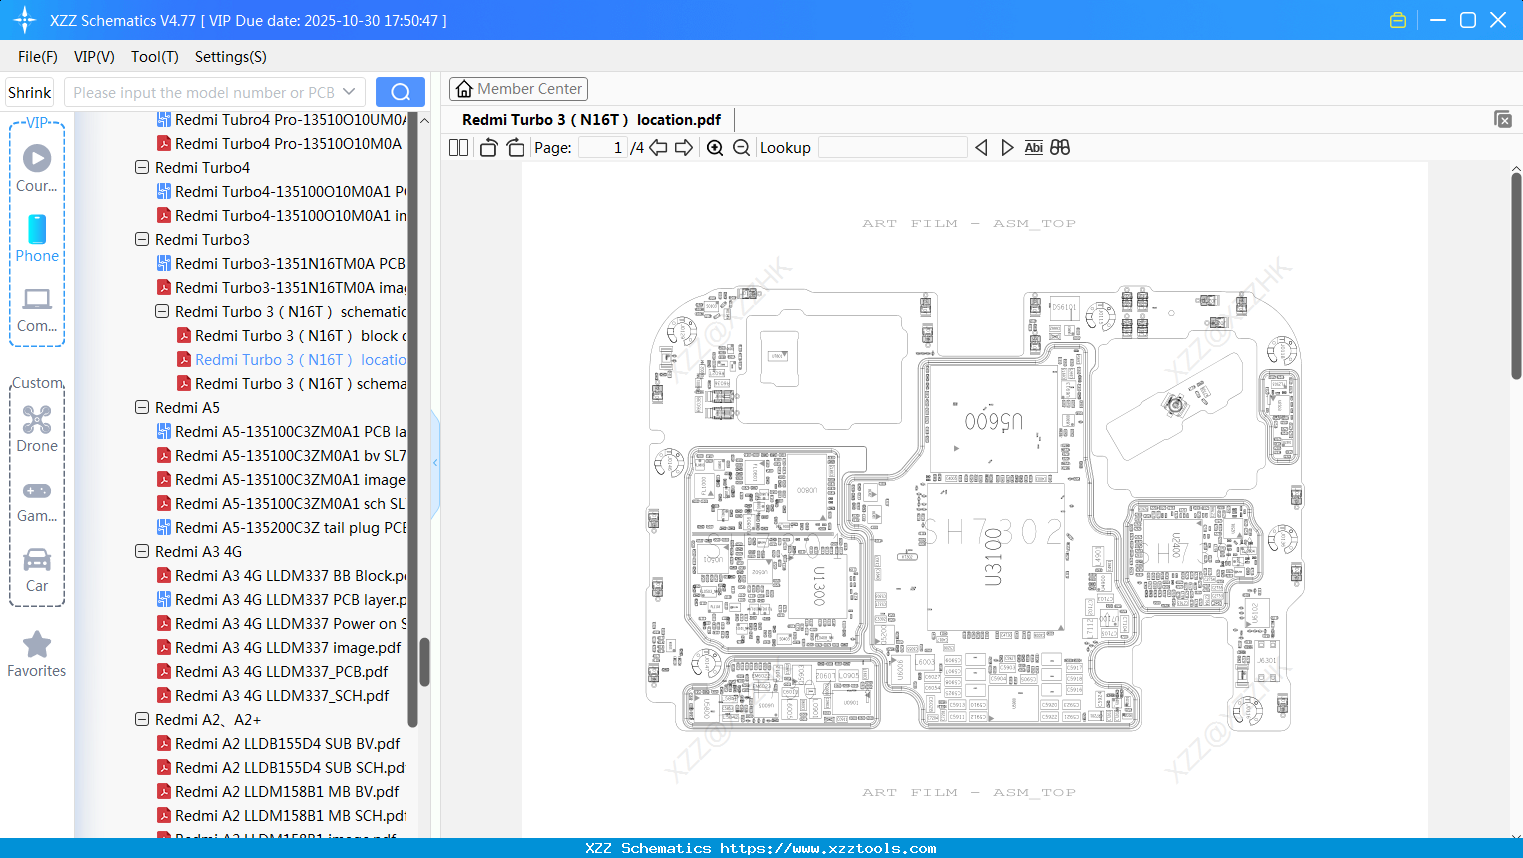
Task: Open the Phone category in the VIP sidebar
Action: tap(37, 240)
